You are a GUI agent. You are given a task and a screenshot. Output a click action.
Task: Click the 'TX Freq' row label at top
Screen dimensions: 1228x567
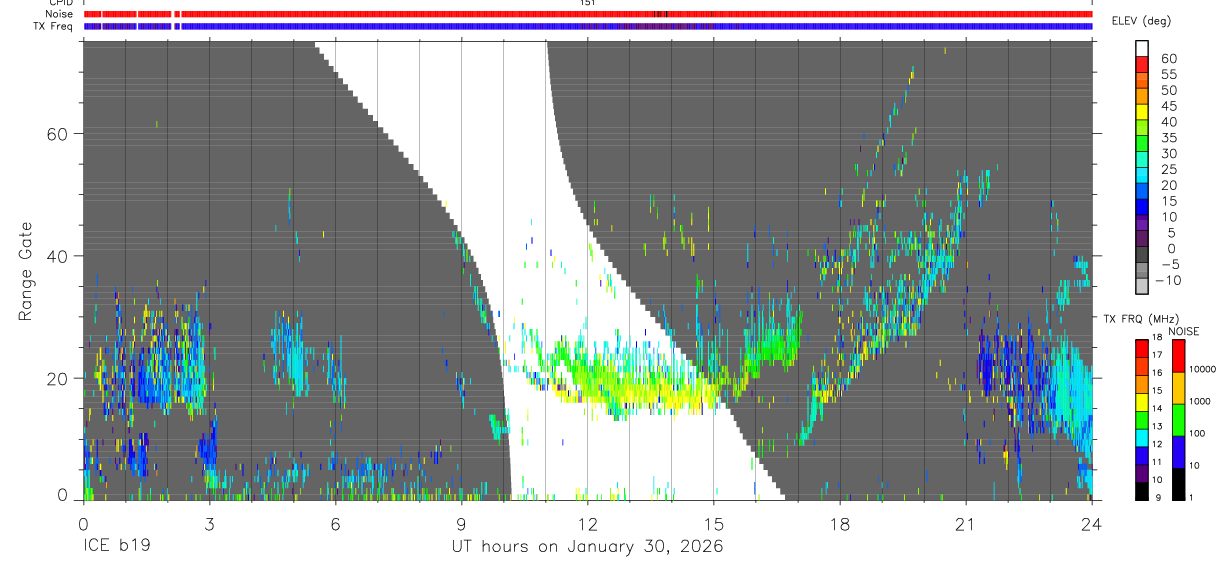click(x=53, y=26)
